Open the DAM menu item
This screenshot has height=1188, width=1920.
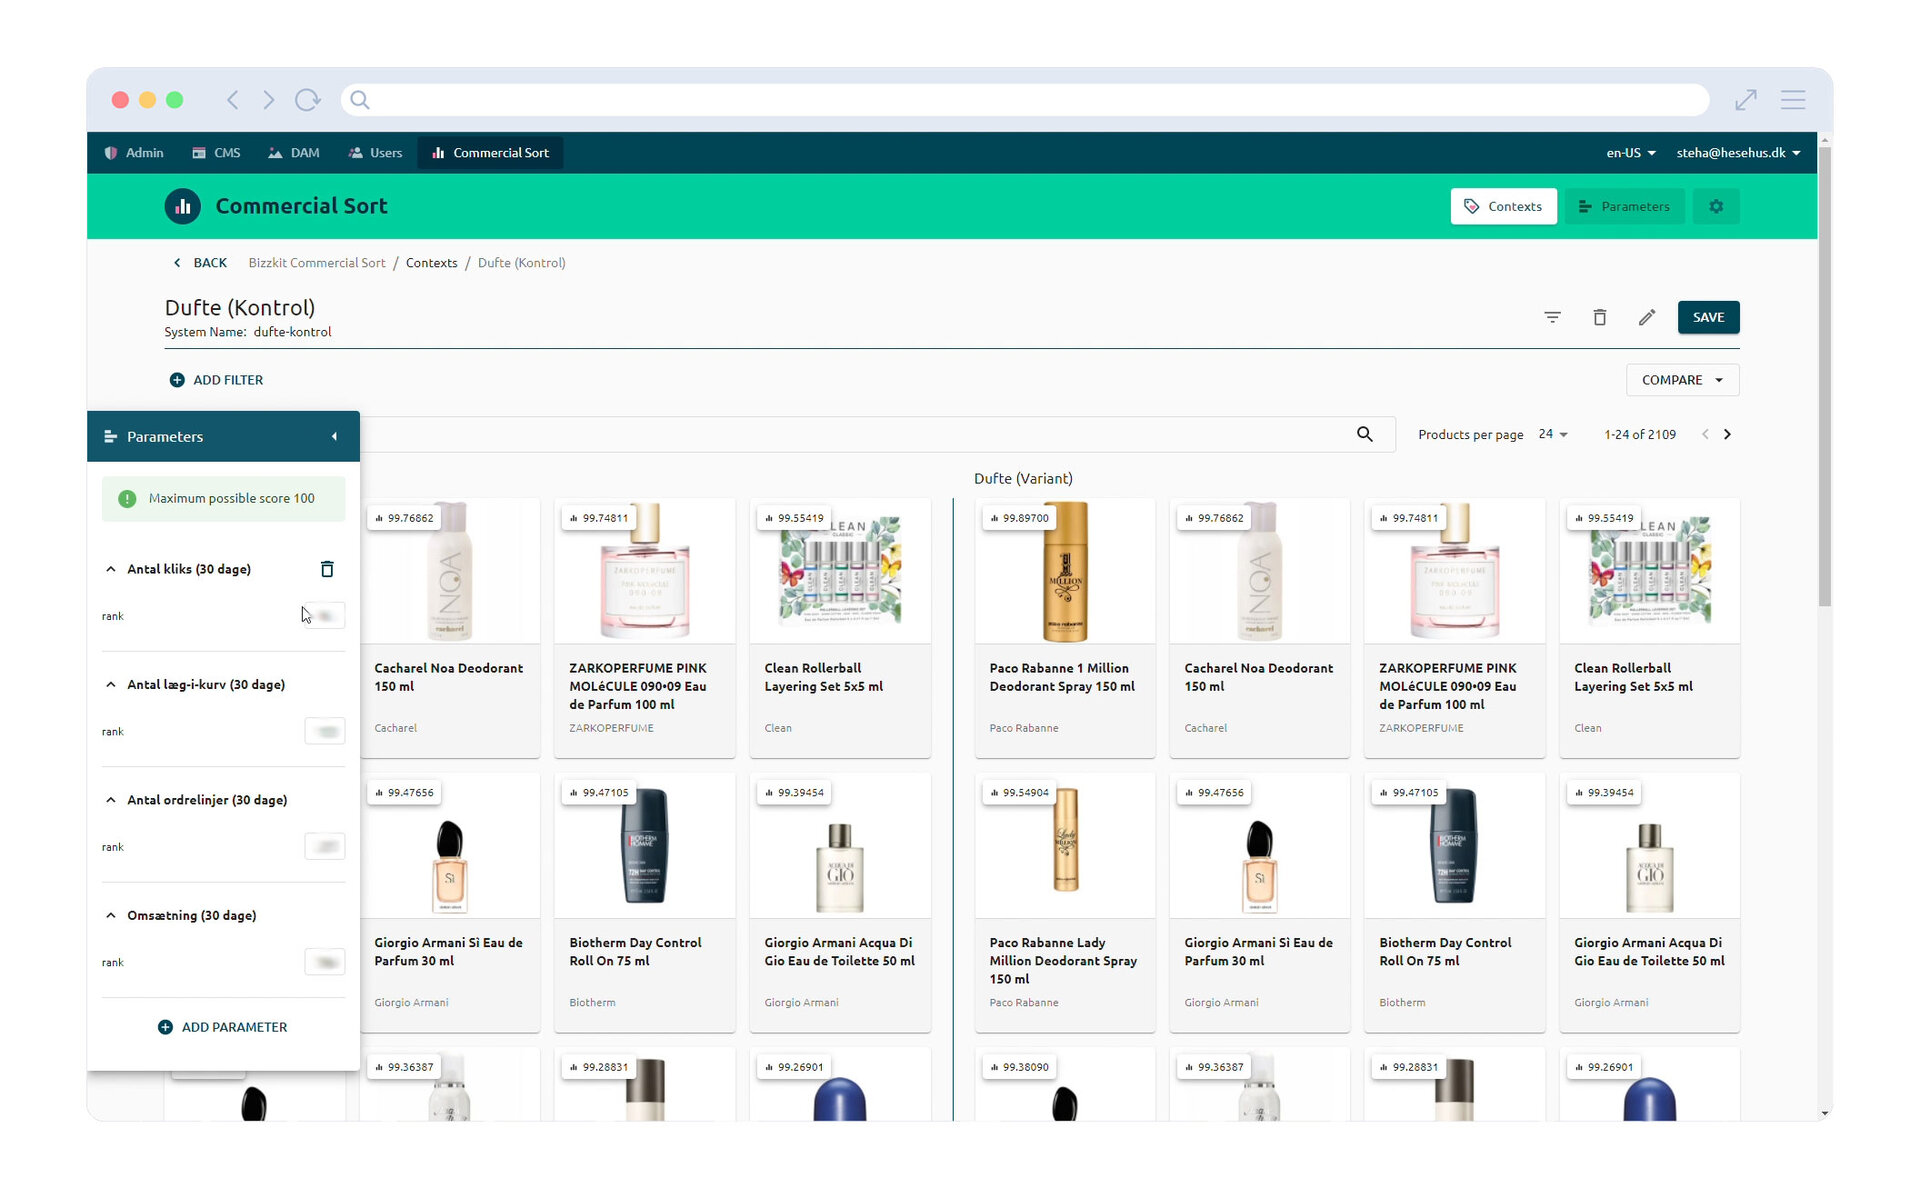point(294,153)
